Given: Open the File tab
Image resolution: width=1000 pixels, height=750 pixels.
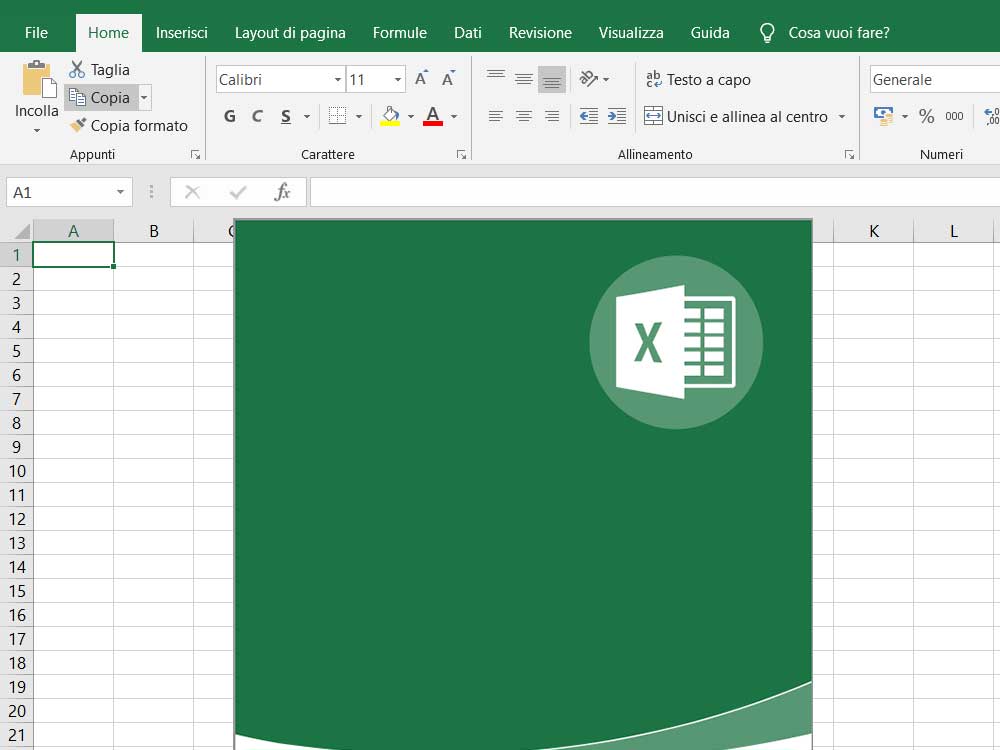Looking at the screenshot, I should coord(36,33).
